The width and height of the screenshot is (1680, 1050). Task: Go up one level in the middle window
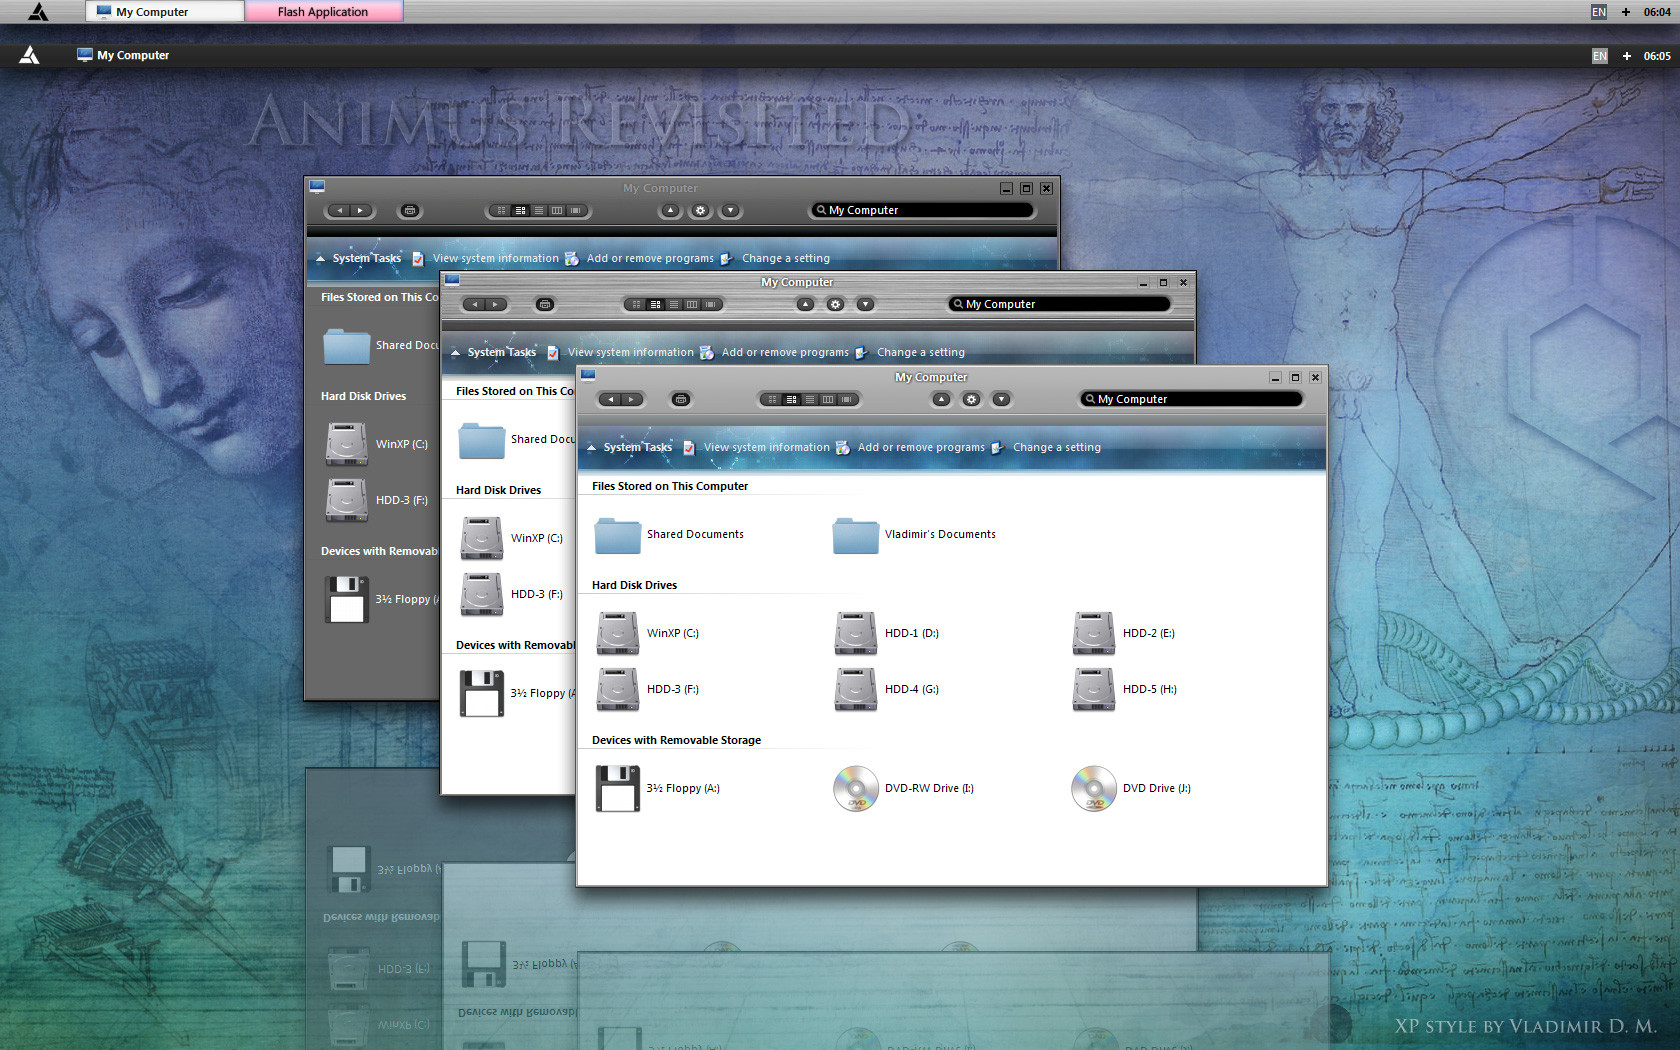(805, 304)
